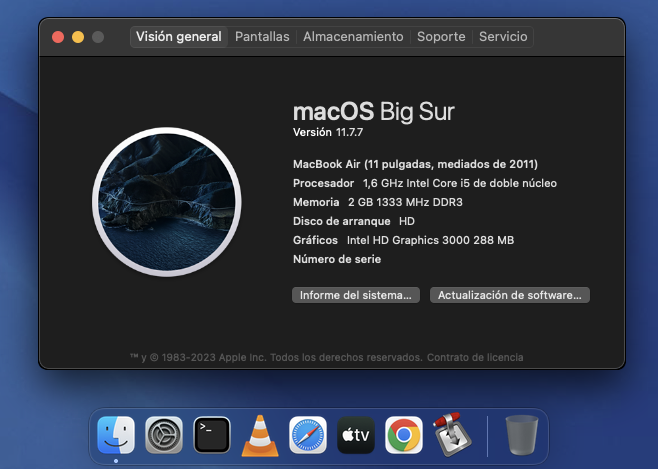Select the Visión general tab

click(x=179, y=37)
